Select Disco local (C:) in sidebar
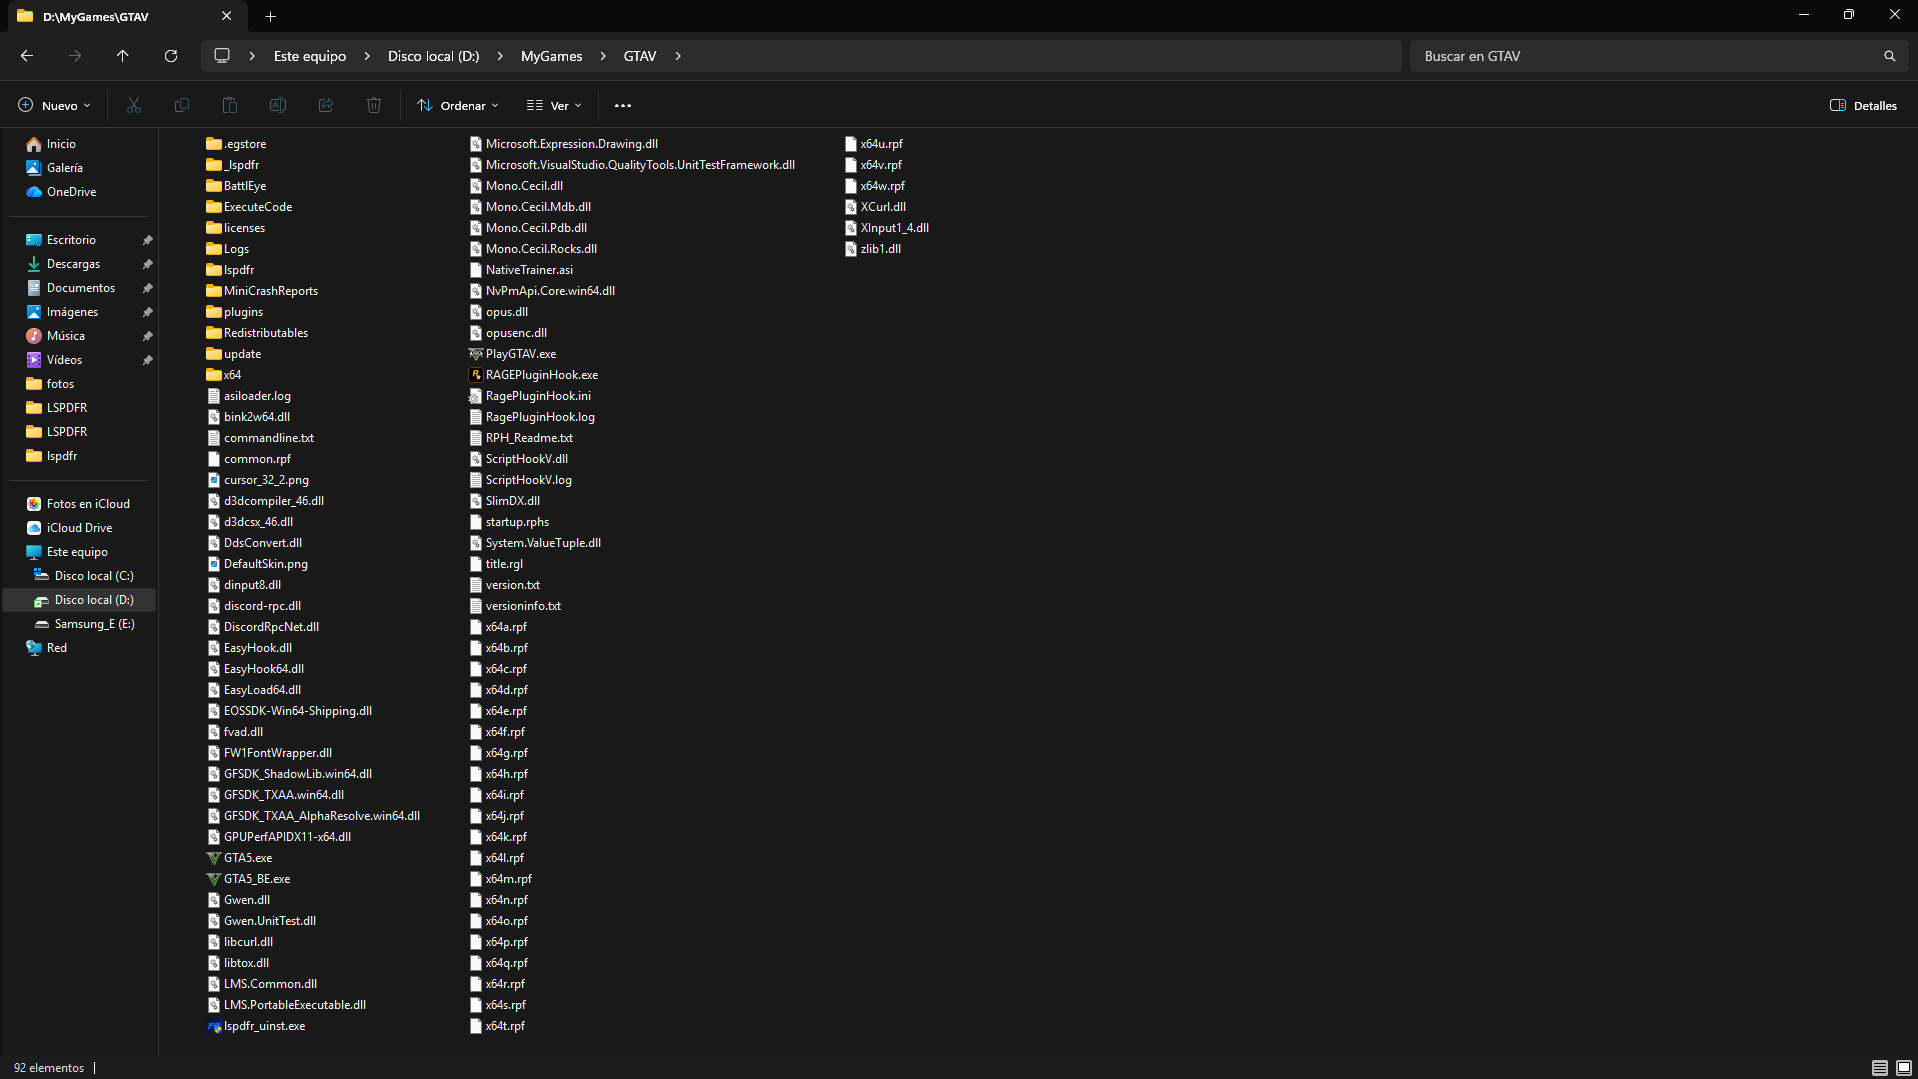Viewport: 1918px width, 1079px height. click(94, 576)
